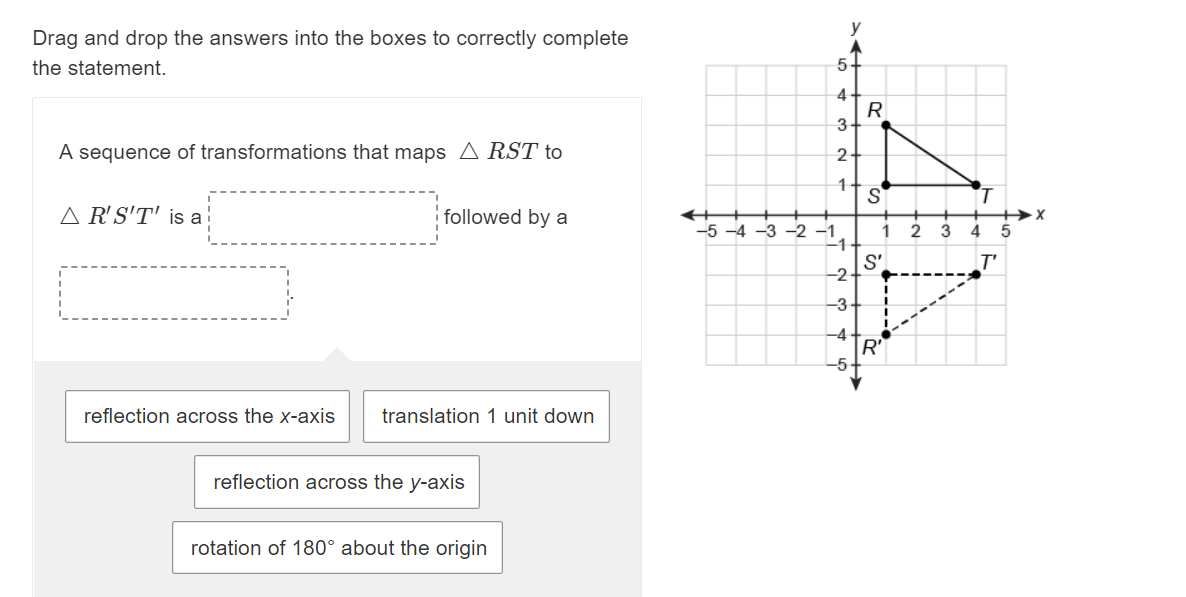Click the first dashed answer box
Viewport: 1186px width, 597px height.
tap(322, 216)
